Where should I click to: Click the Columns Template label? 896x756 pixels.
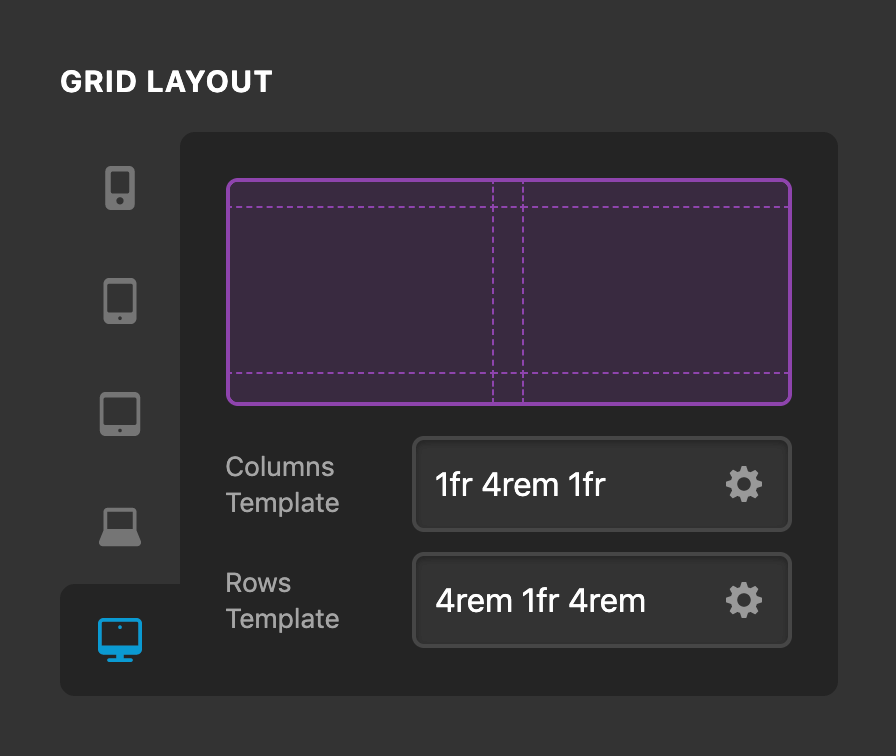pyautogui.click(x=282, y=485)
